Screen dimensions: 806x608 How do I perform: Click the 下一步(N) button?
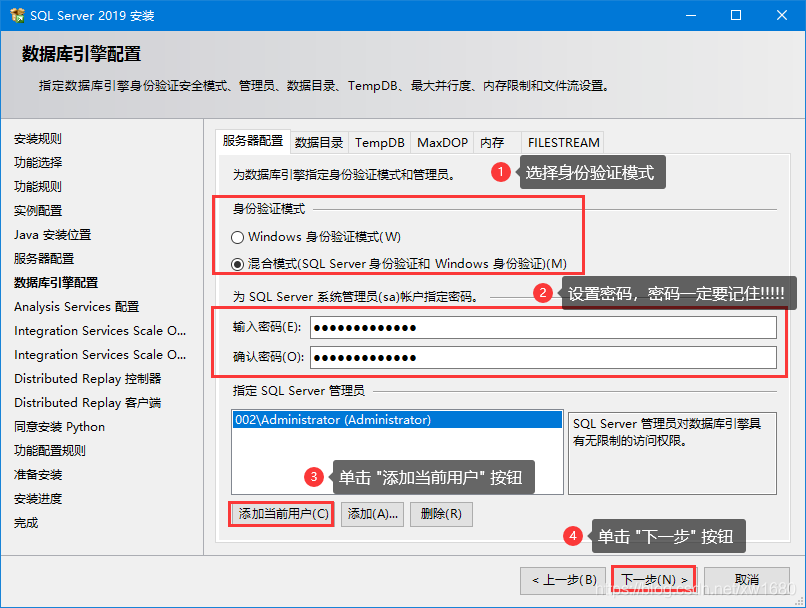tap(652, 578)
